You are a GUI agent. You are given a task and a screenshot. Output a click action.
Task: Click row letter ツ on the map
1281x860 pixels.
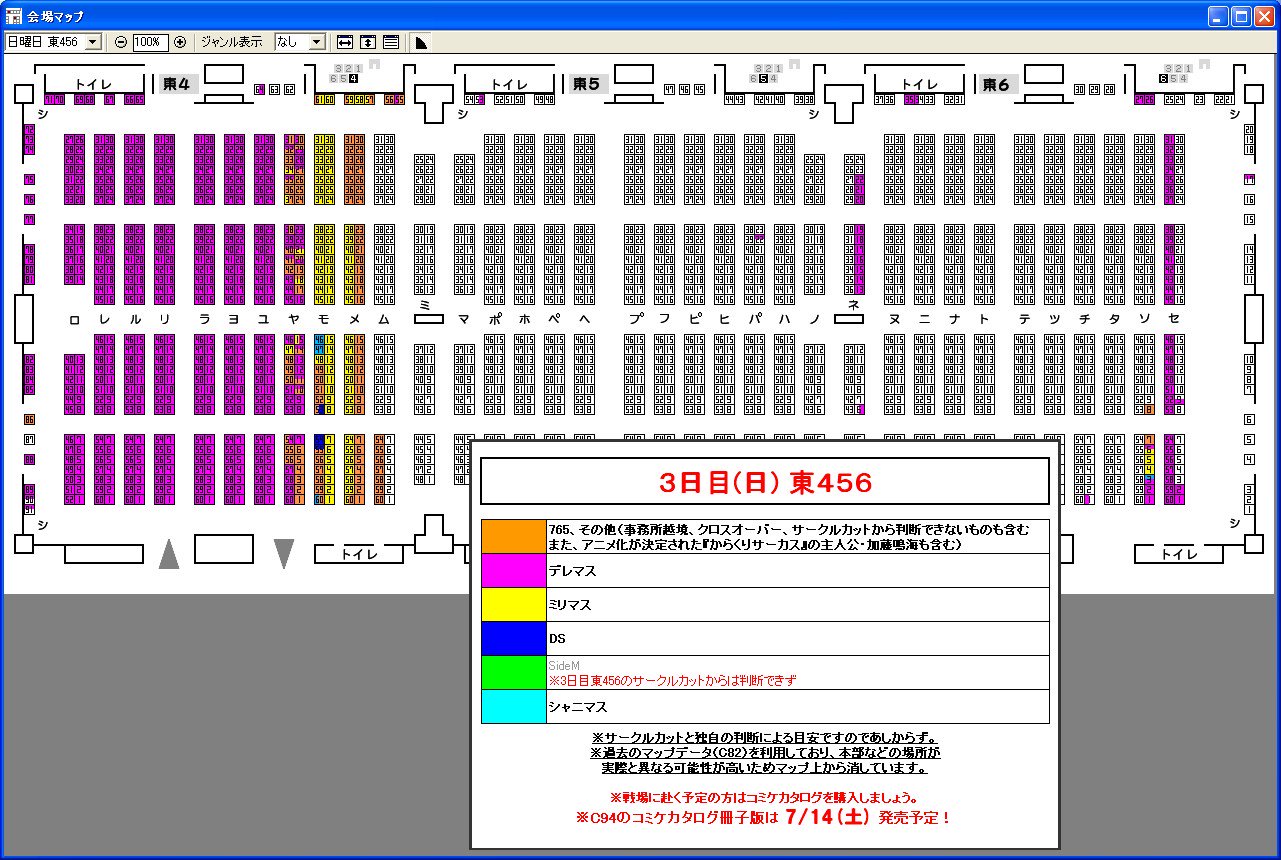pos(1055,319)
